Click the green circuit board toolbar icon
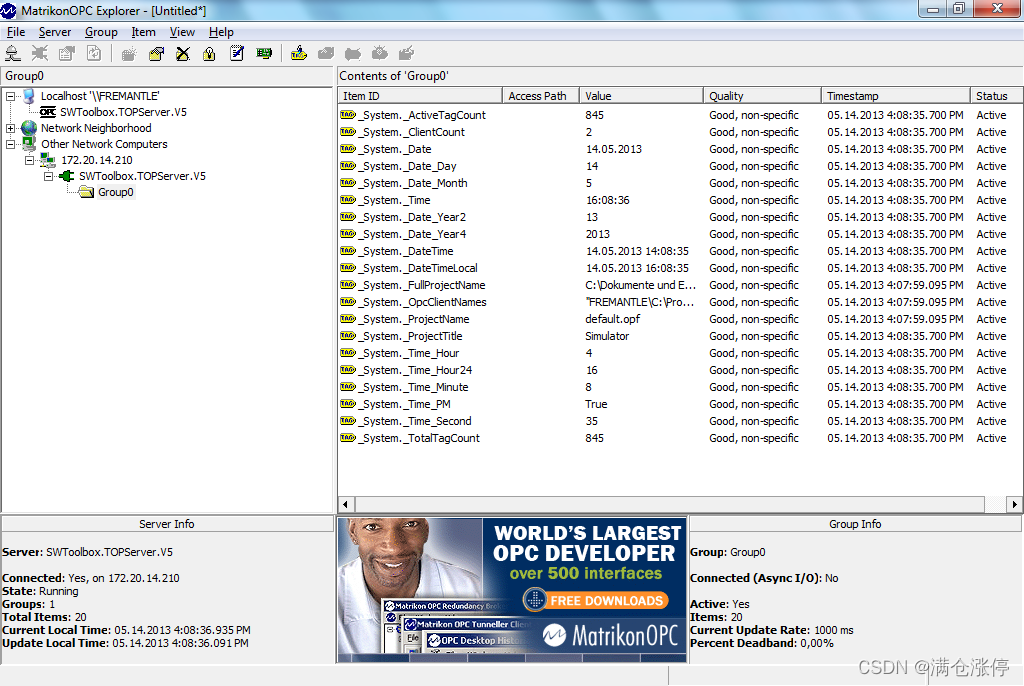Image resolution: width=1024 pixels, height=686 pixels. point(264,54)
